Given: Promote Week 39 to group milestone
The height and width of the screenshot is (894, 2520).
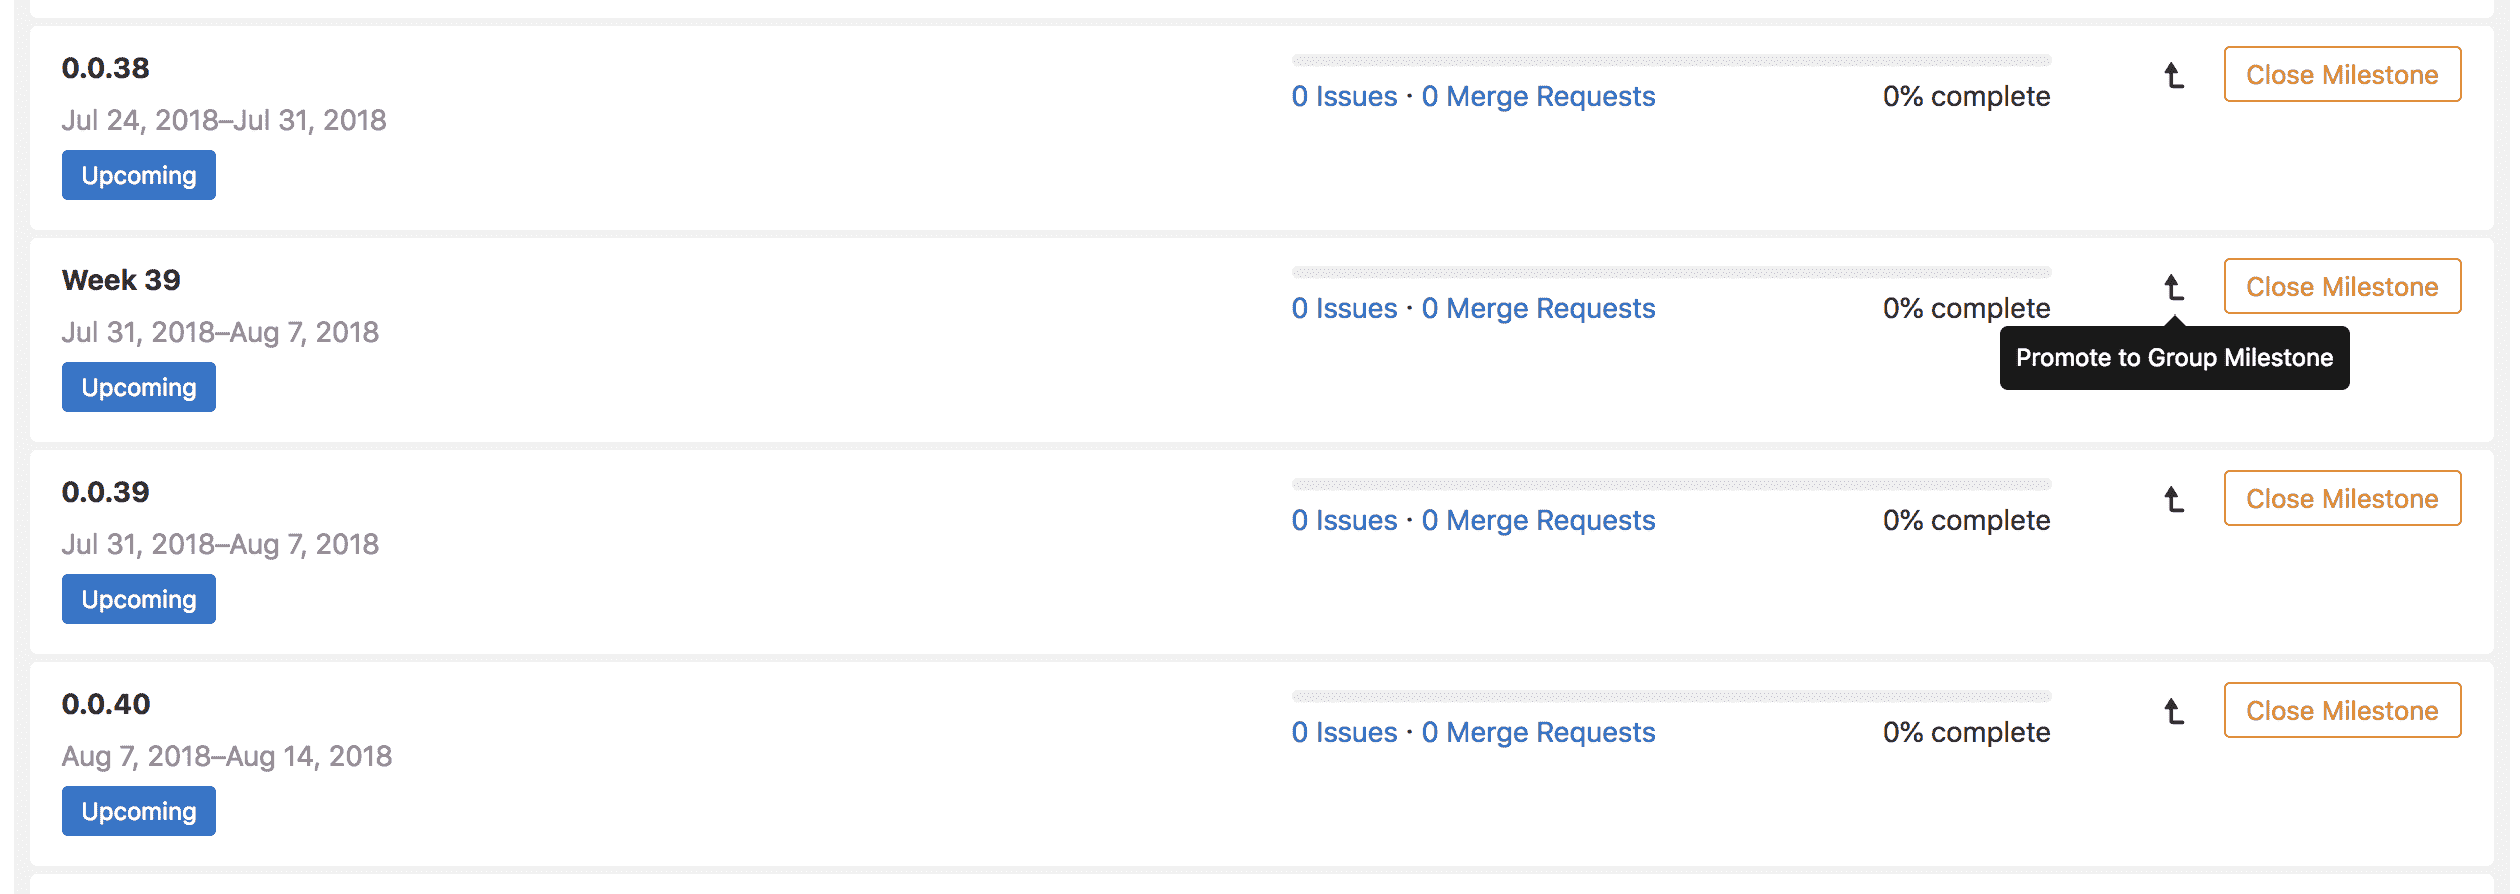Looking at the screenshot, I should (x=2176, y=287).
